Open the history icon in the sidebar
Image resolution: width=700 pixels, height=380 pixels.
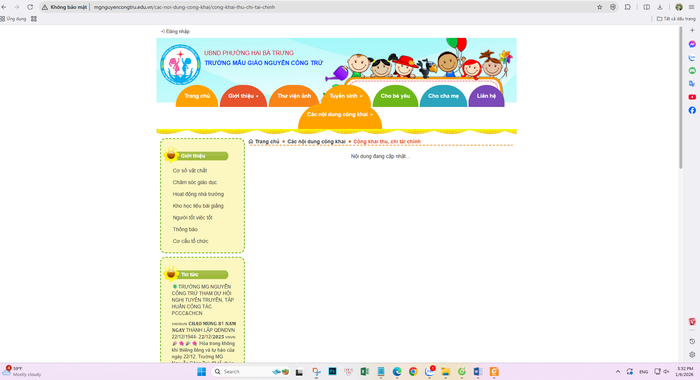(692, 341)
